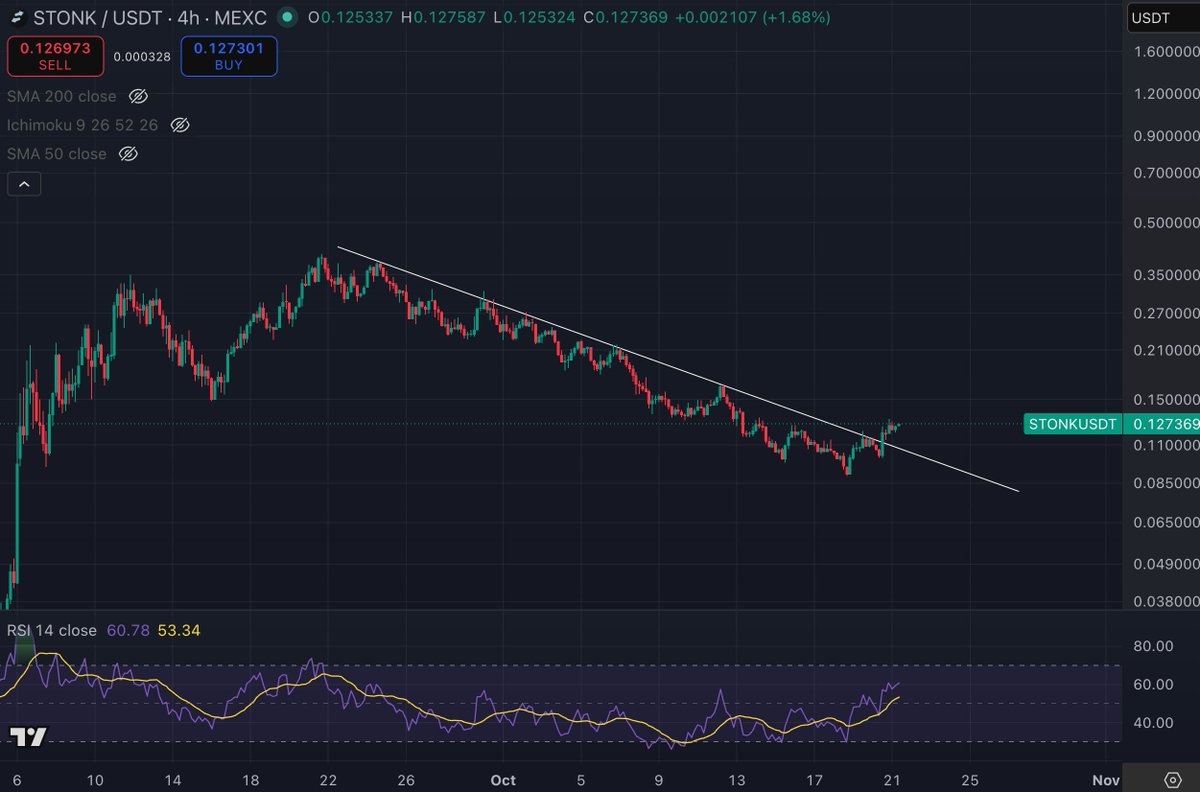Toggle visibility of SMA 200 indicator

(x=139, y=97)
